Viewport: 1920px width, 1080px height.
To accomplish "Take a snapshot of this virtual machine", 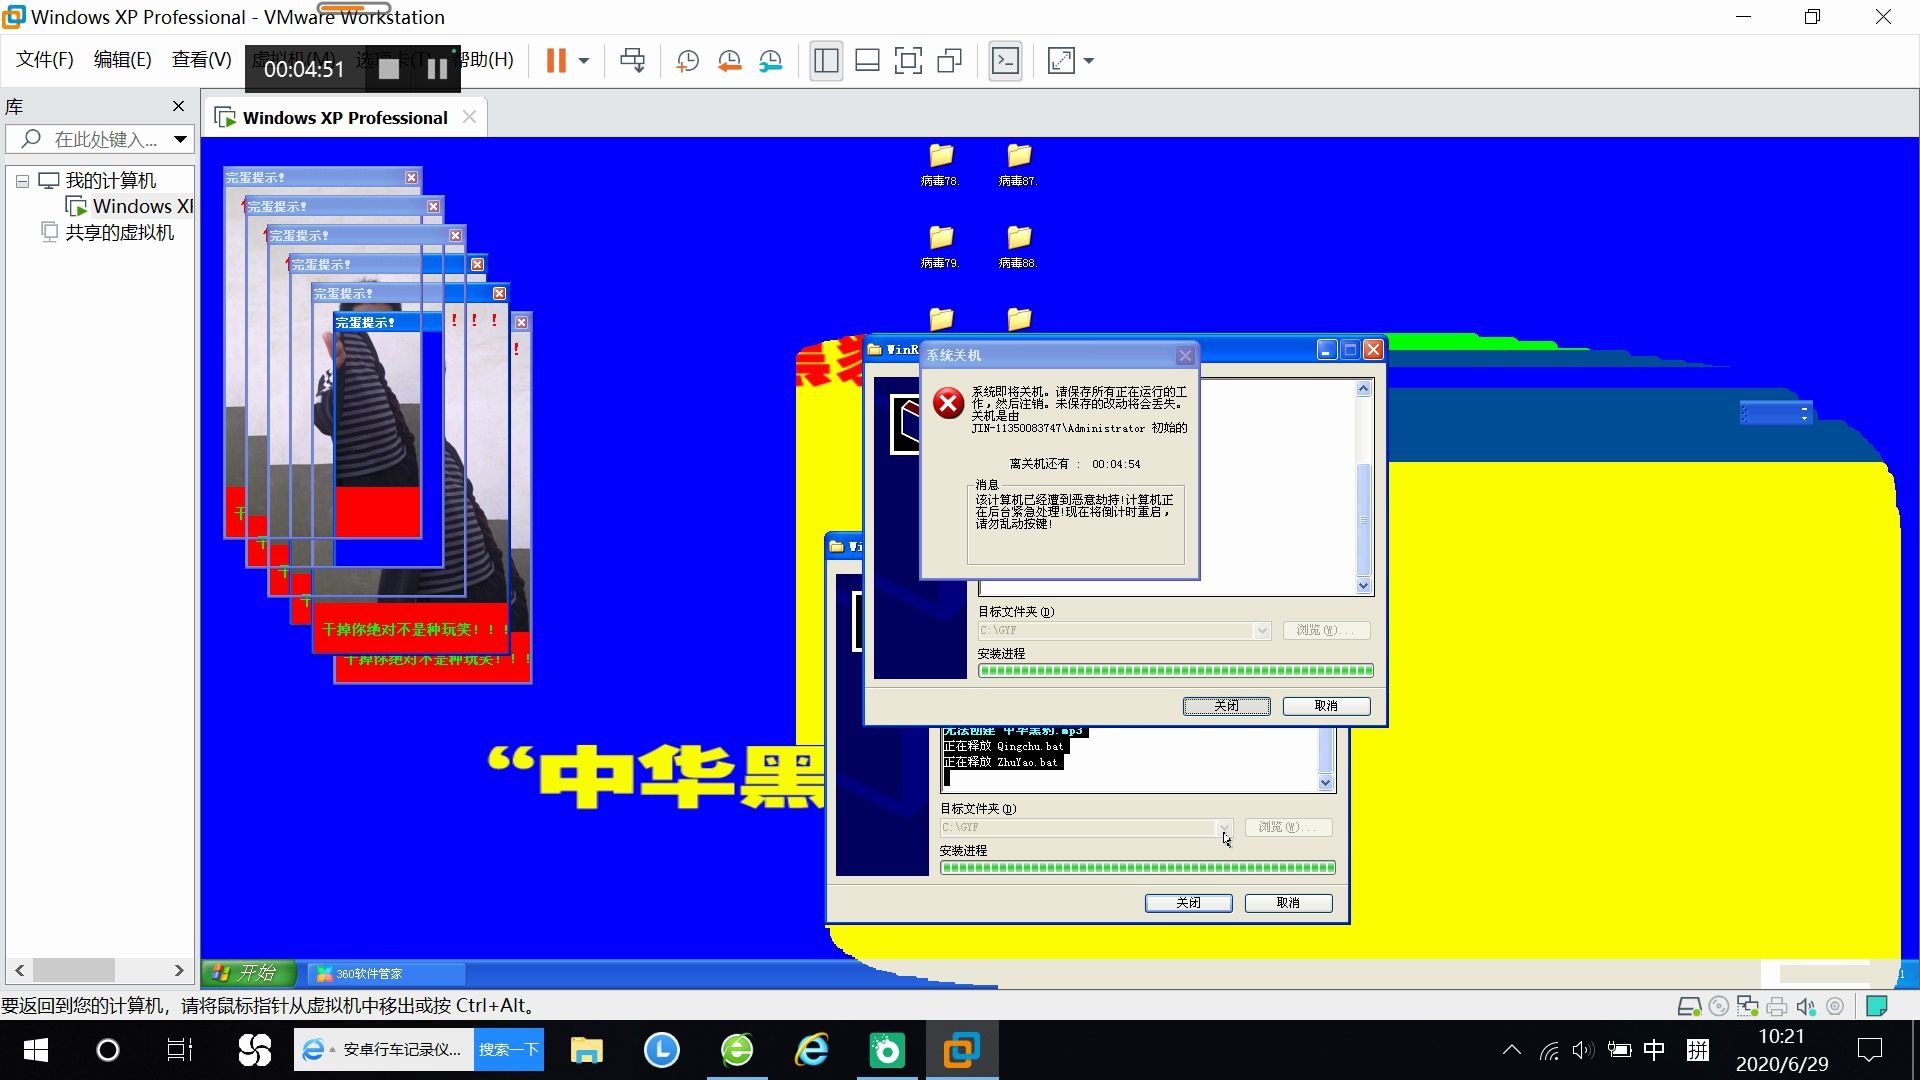I will click(x=687, y=61).
